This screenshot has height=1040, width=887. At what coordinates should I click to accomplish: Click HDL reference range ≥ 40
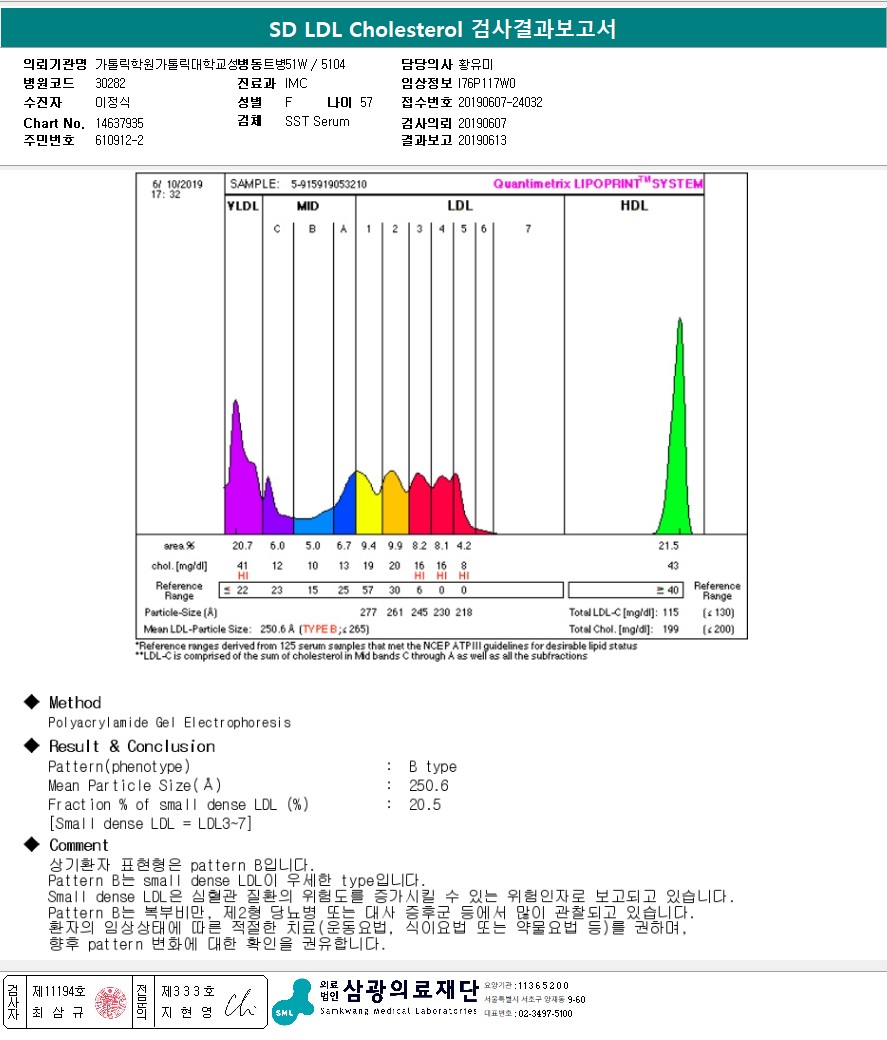coord(667,590)
